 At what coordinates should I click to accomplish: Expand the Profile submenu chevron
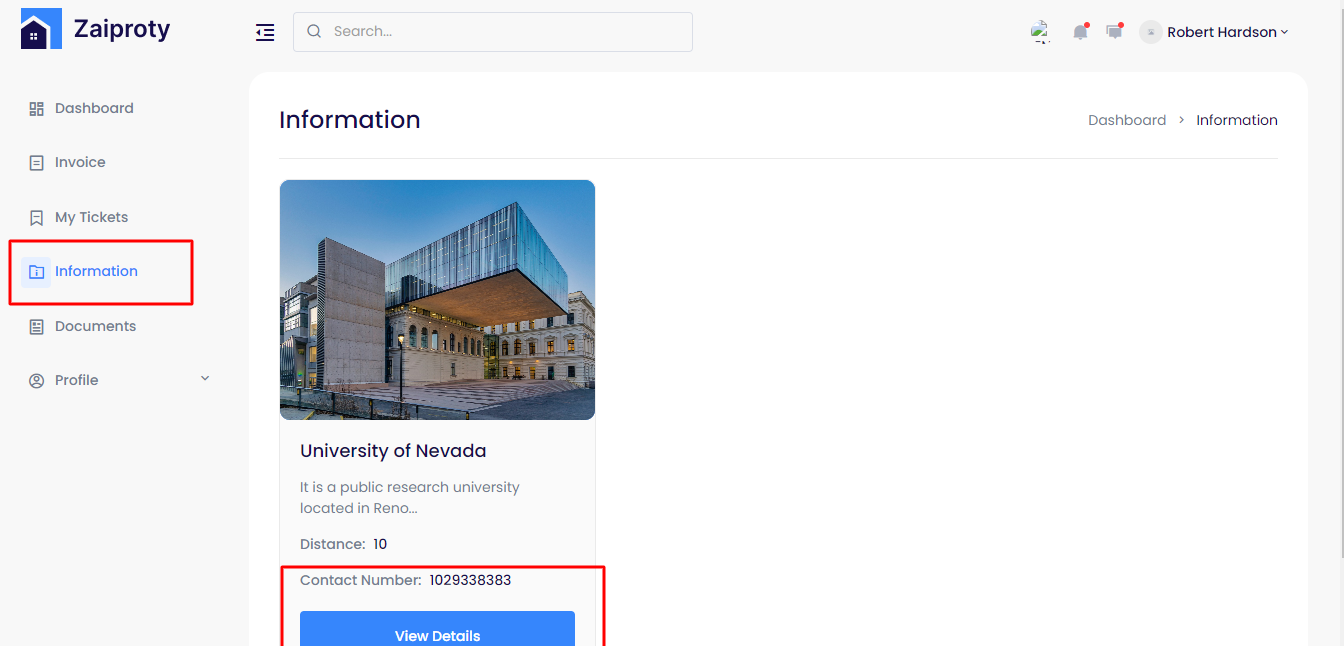(x=205, y=379)
